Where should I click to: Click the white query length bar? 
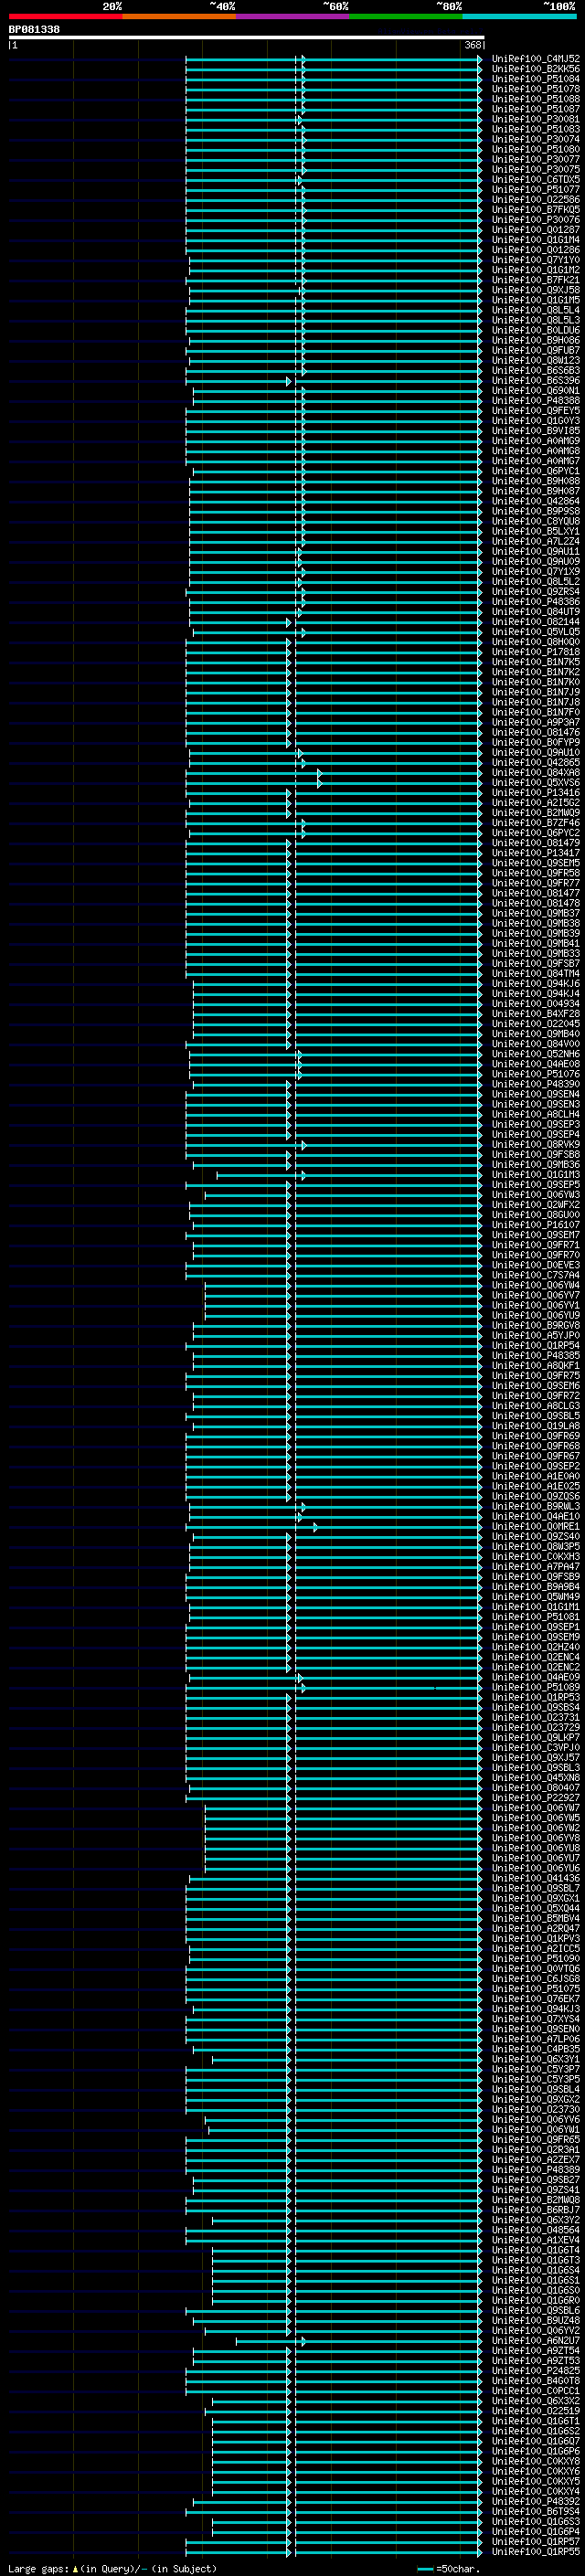(247, 38)
